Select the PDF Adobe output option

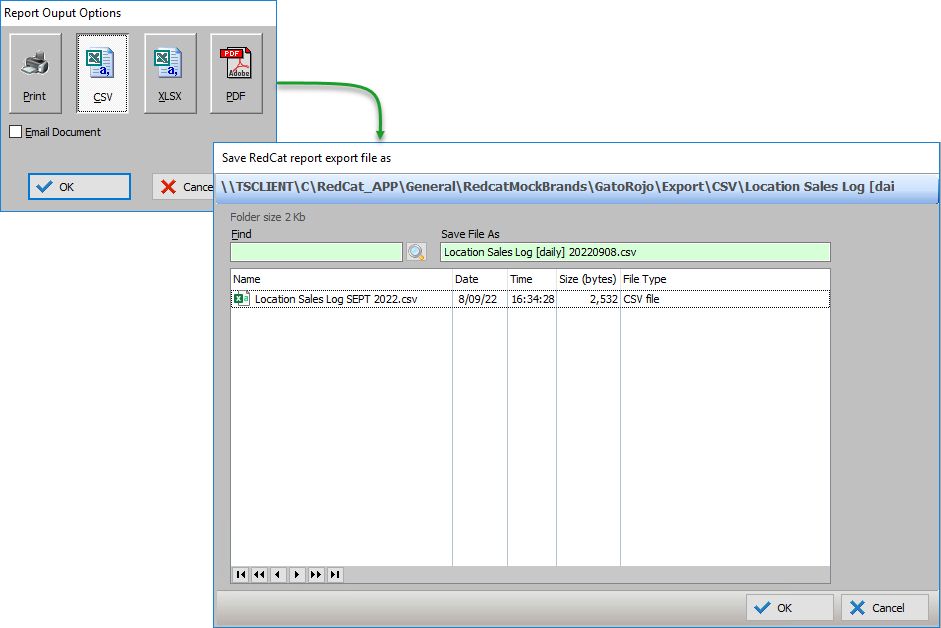[x=236, y=73]
